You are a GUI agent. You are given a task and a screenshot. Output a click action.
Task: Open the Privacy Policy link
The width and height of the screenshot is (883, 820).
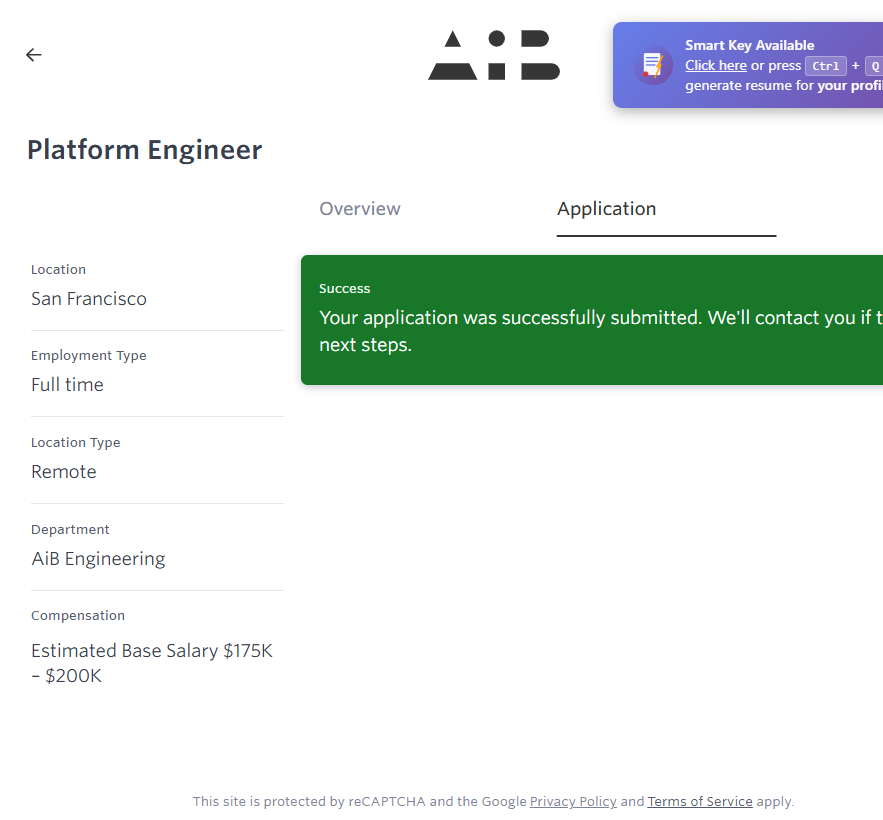(x=573, y=802)
